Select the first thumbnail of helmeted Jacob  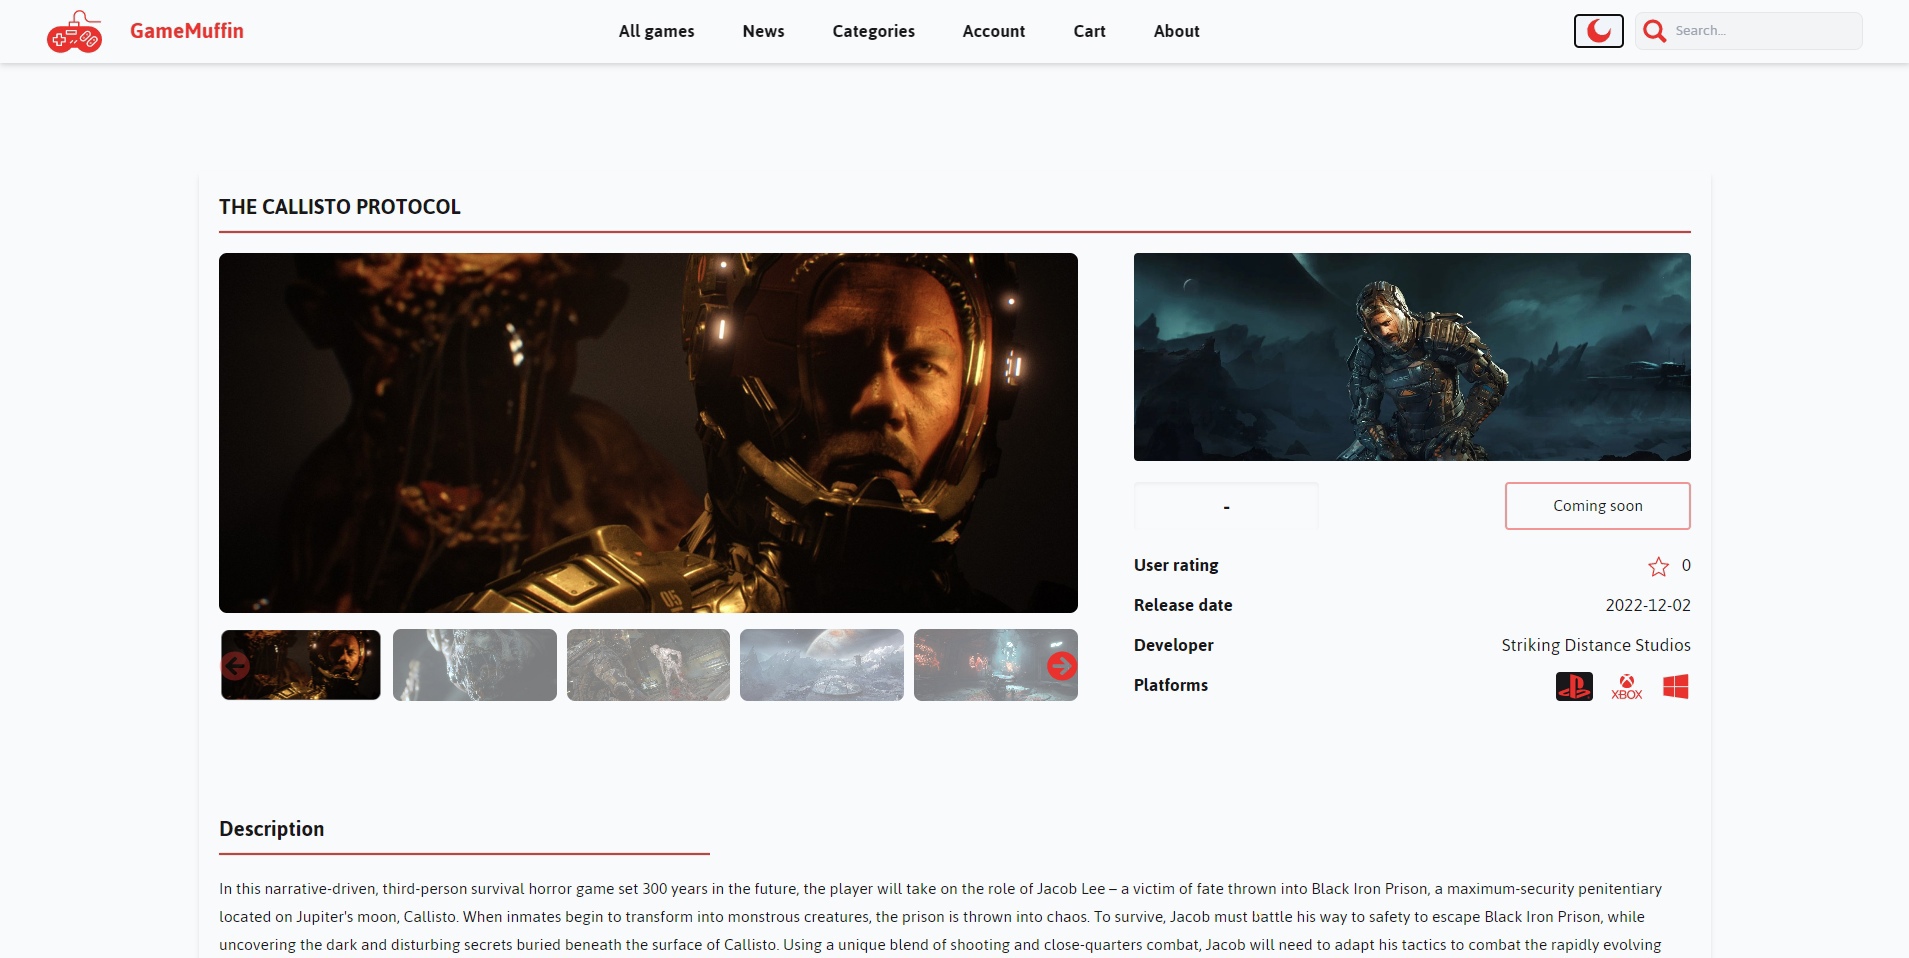pos(301,665)
